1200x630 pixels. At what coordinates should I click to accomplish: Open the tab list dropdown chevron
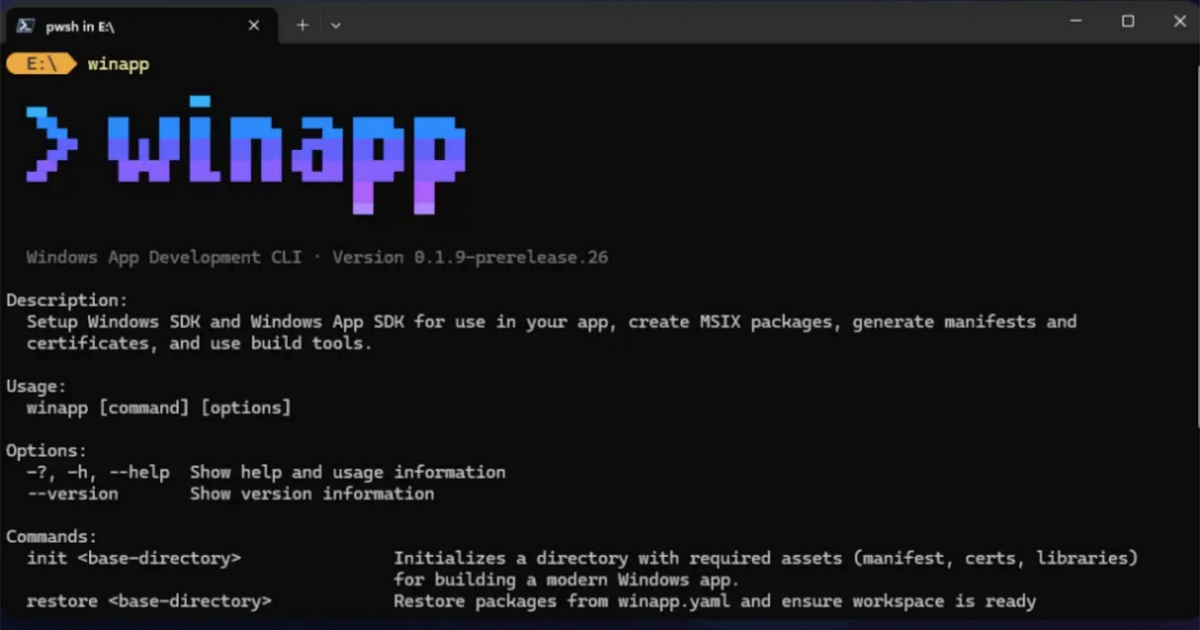[335, 25]
